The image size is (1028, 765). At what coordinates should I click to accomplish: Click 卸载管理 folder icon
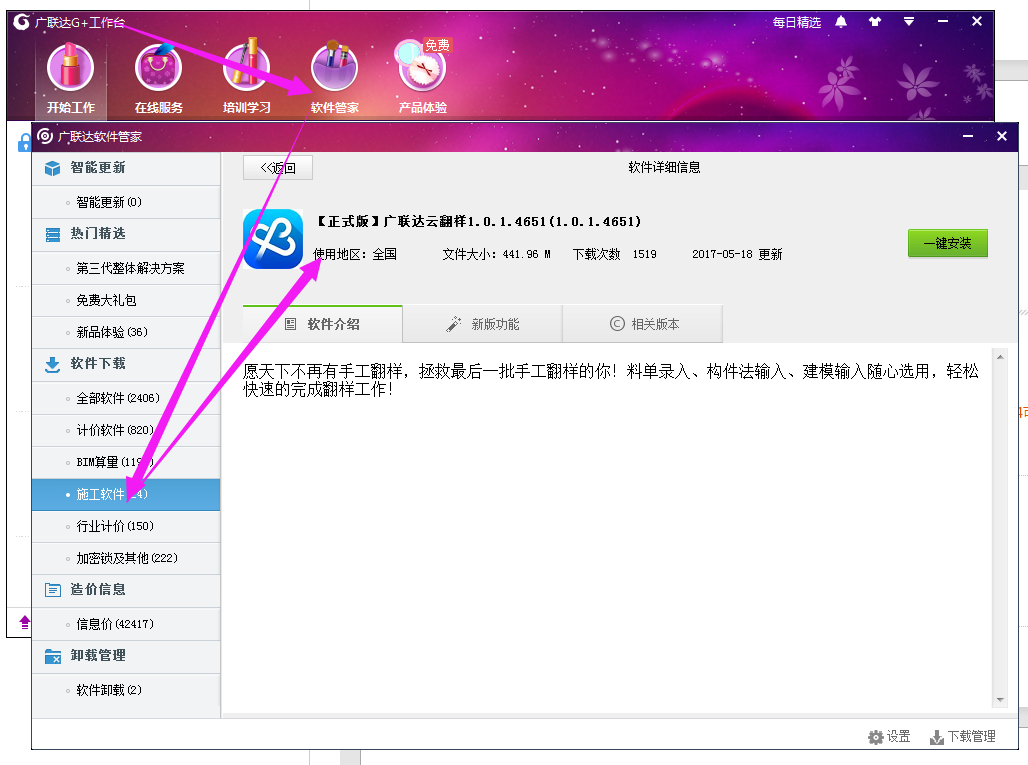point(52,656)
